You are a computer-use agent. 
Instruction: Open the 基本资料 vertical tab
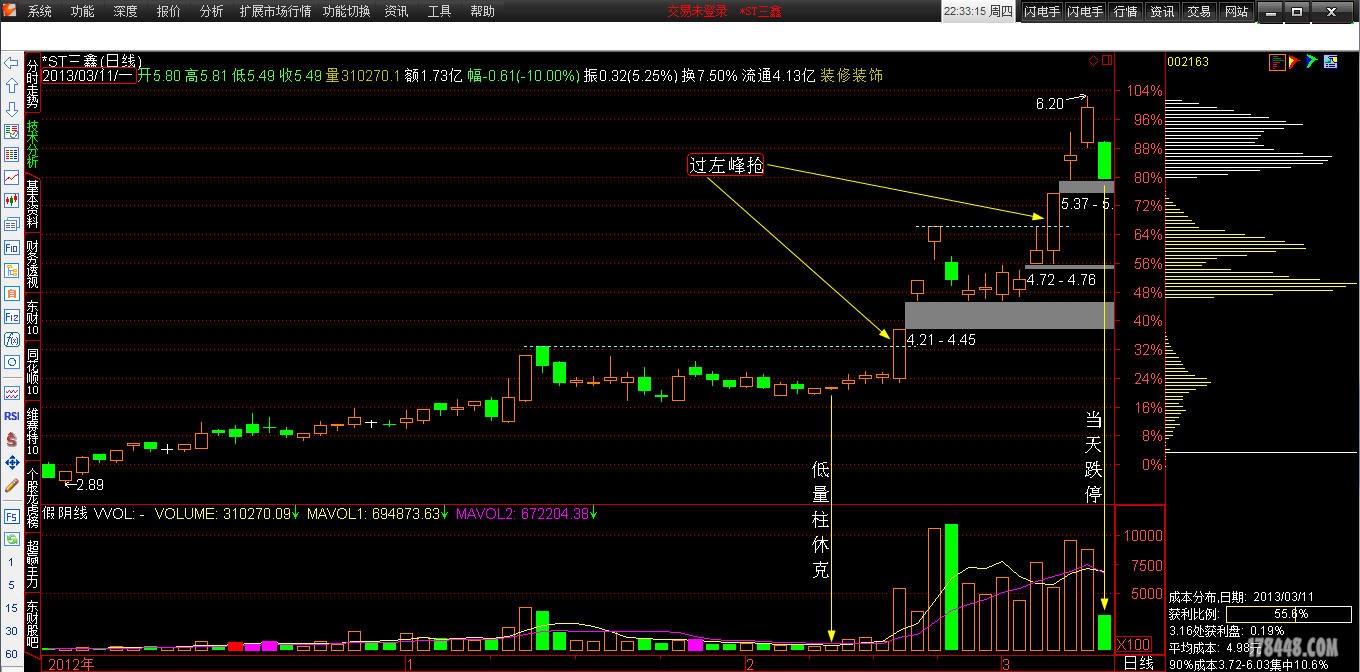[x=32, y=205]
